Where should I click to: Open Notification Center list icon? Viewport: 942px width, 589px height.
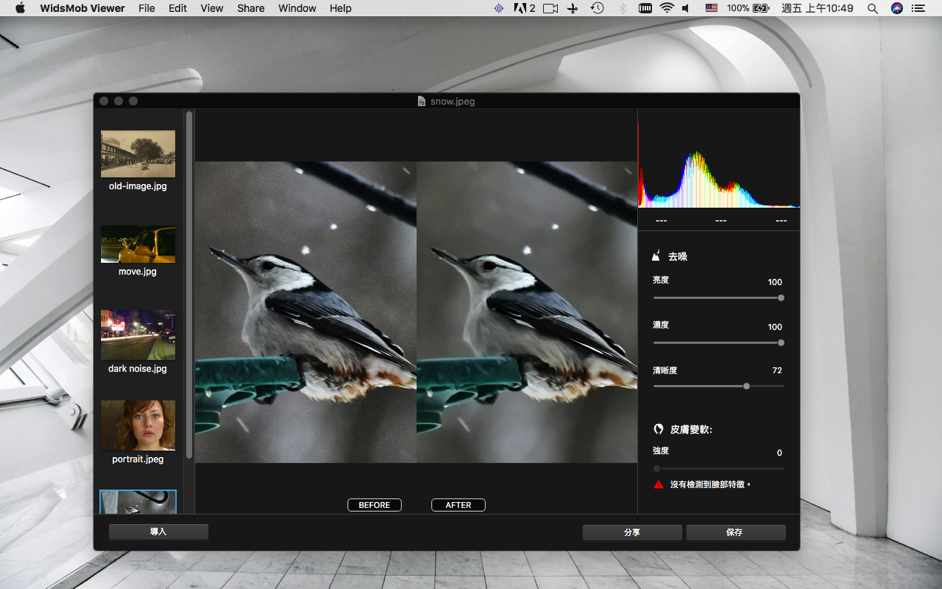918,8
